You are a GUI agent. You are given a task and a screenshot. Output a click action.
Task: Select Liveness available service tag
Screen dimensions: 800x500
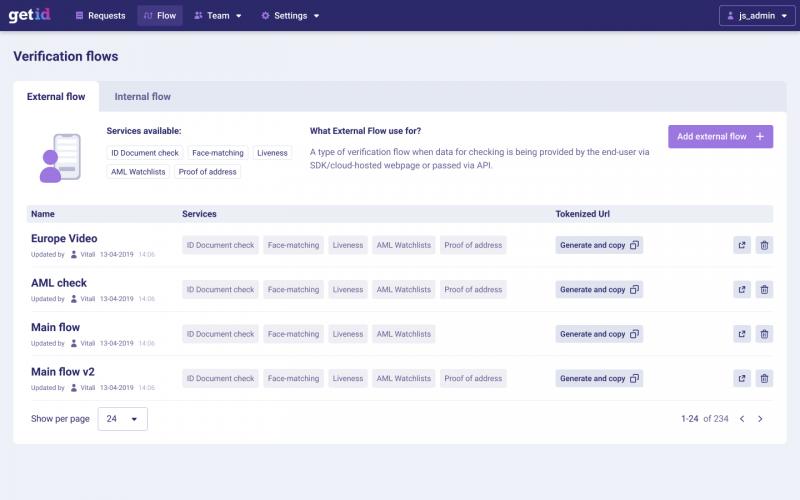click(x=272, y=153)
